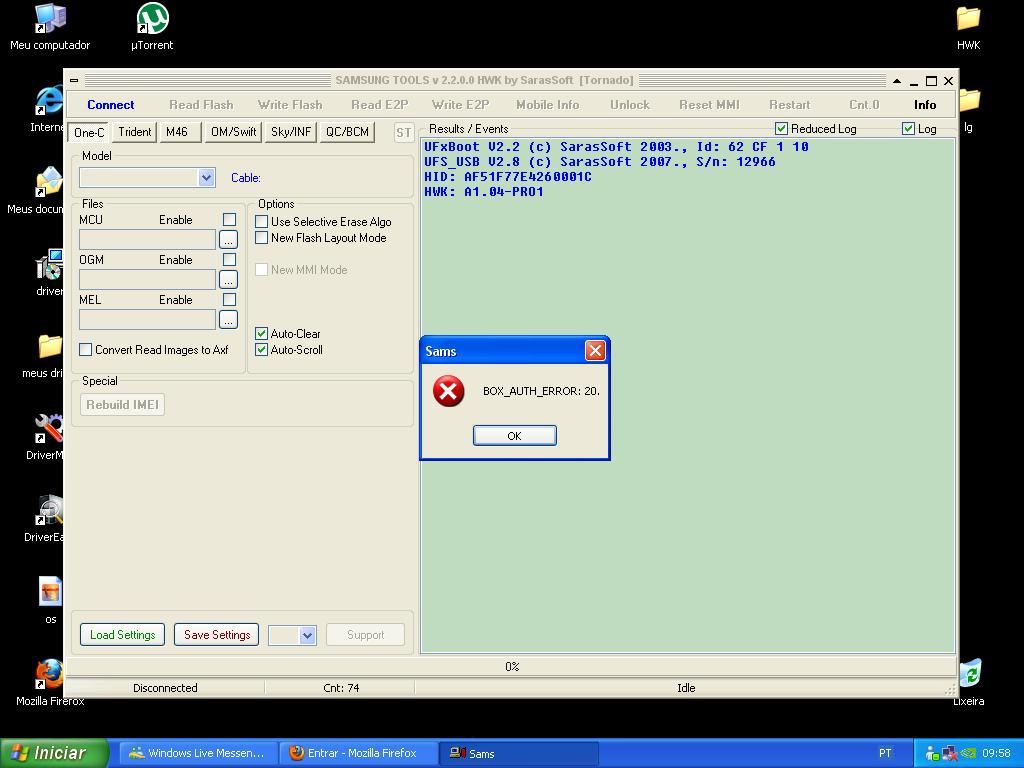Click the system menu icon of Samsung Tools

[74, 80]
